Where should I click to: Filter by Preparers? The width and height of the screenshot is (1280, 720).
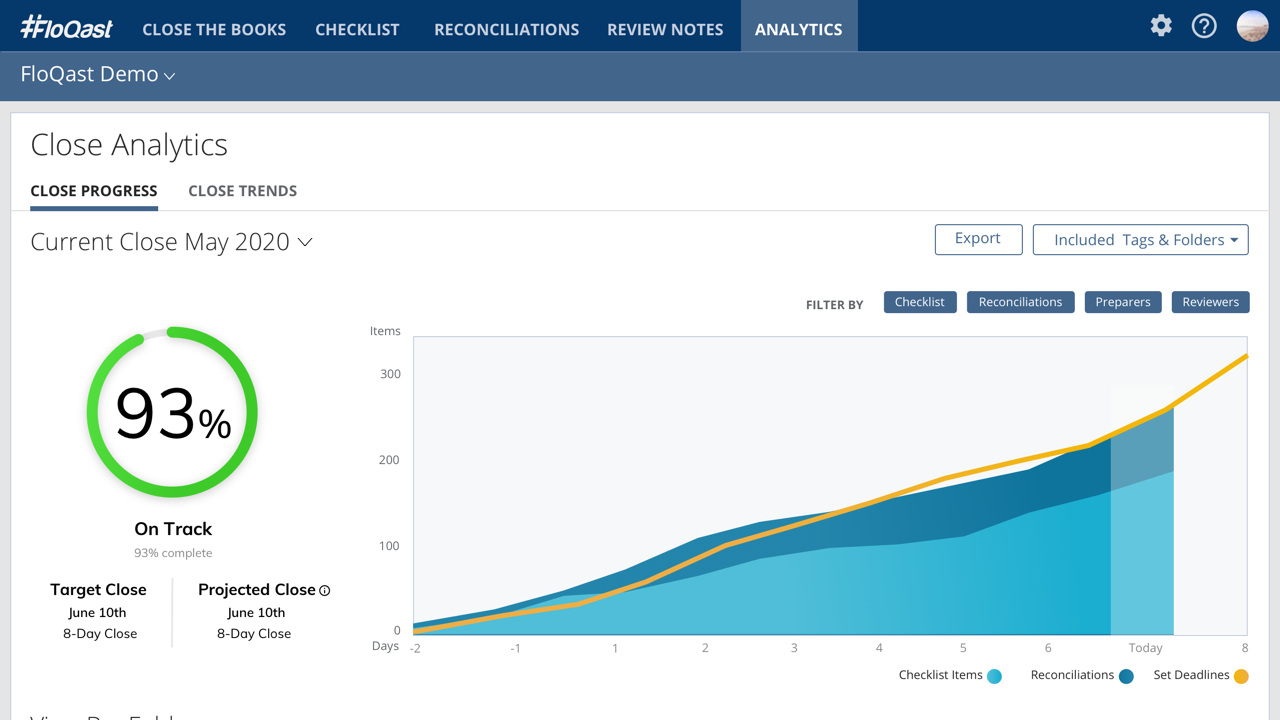(1123, 302)
